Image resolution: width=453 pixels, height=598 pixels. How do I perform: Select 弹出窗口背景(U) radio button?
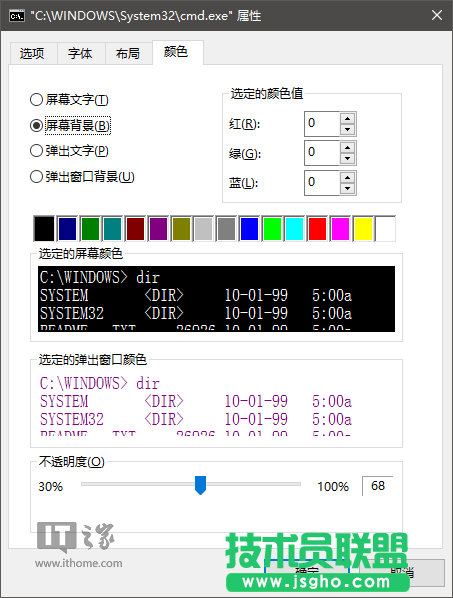82,177
